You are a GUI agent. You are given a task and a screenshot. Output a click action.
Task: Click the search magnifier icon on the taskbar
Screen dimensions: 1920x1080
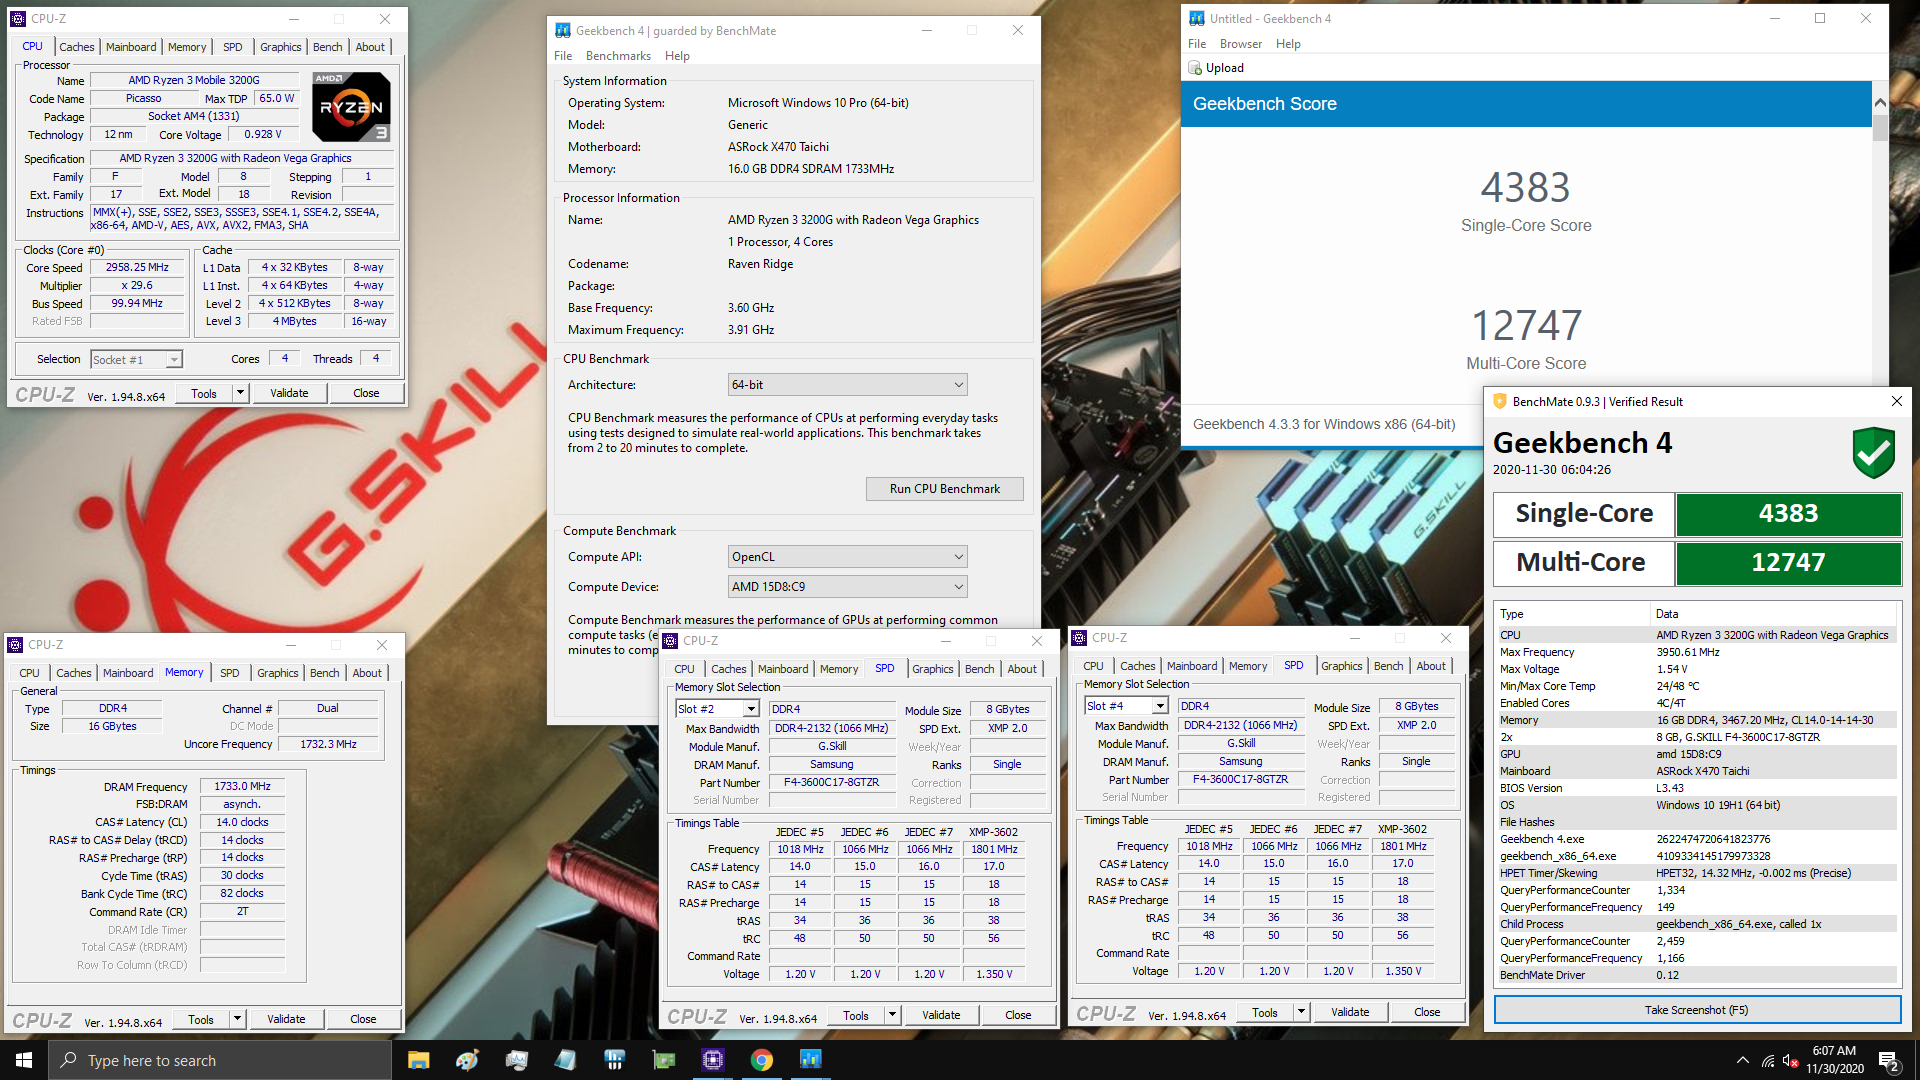[69, 1060]
